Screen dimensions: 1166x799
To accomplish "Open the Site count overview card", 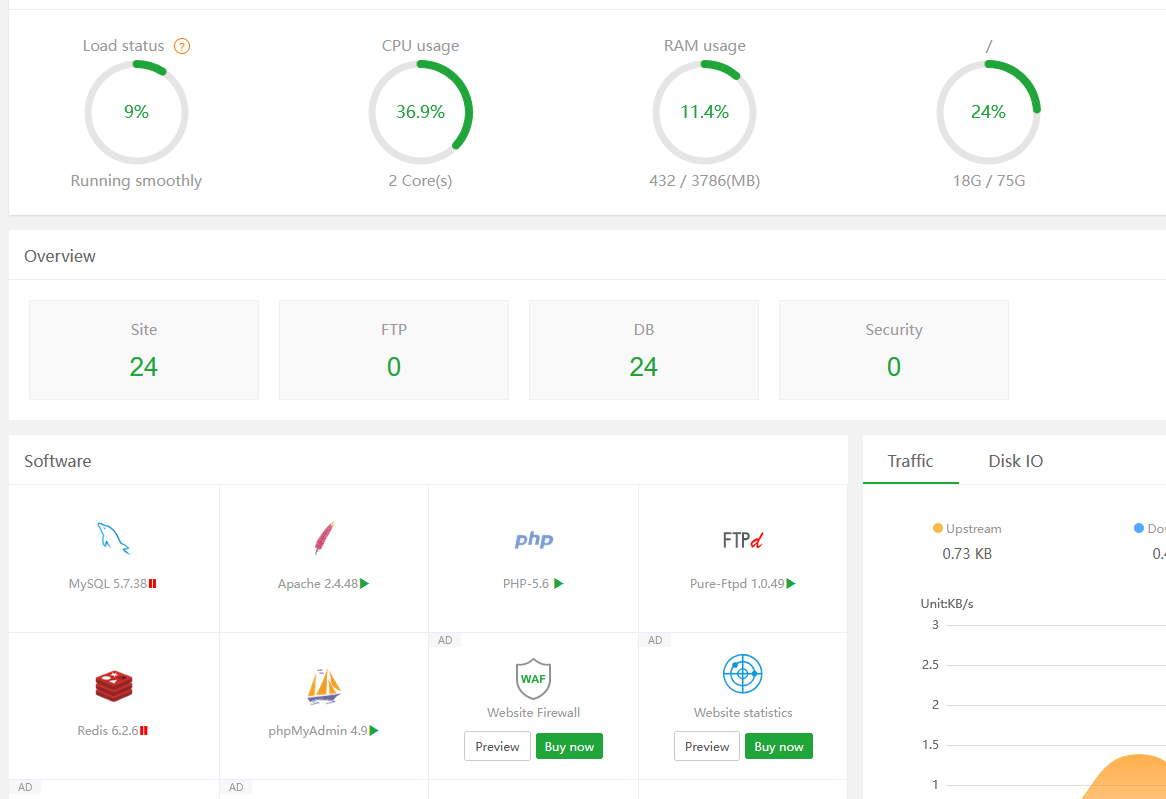I will point(144,350).
